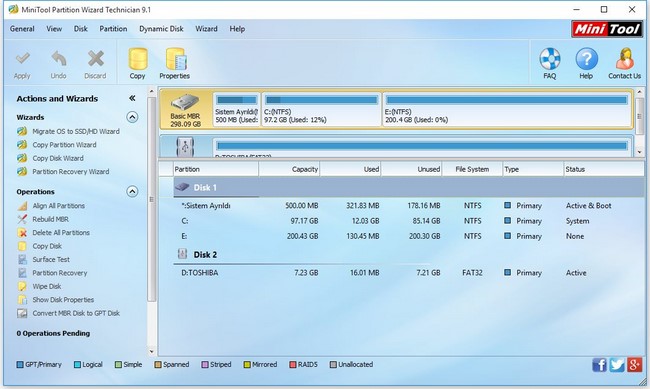Select the Disk 2 row in partition list
This screenshot has height=389, width=650.
(x=409, y=255)
